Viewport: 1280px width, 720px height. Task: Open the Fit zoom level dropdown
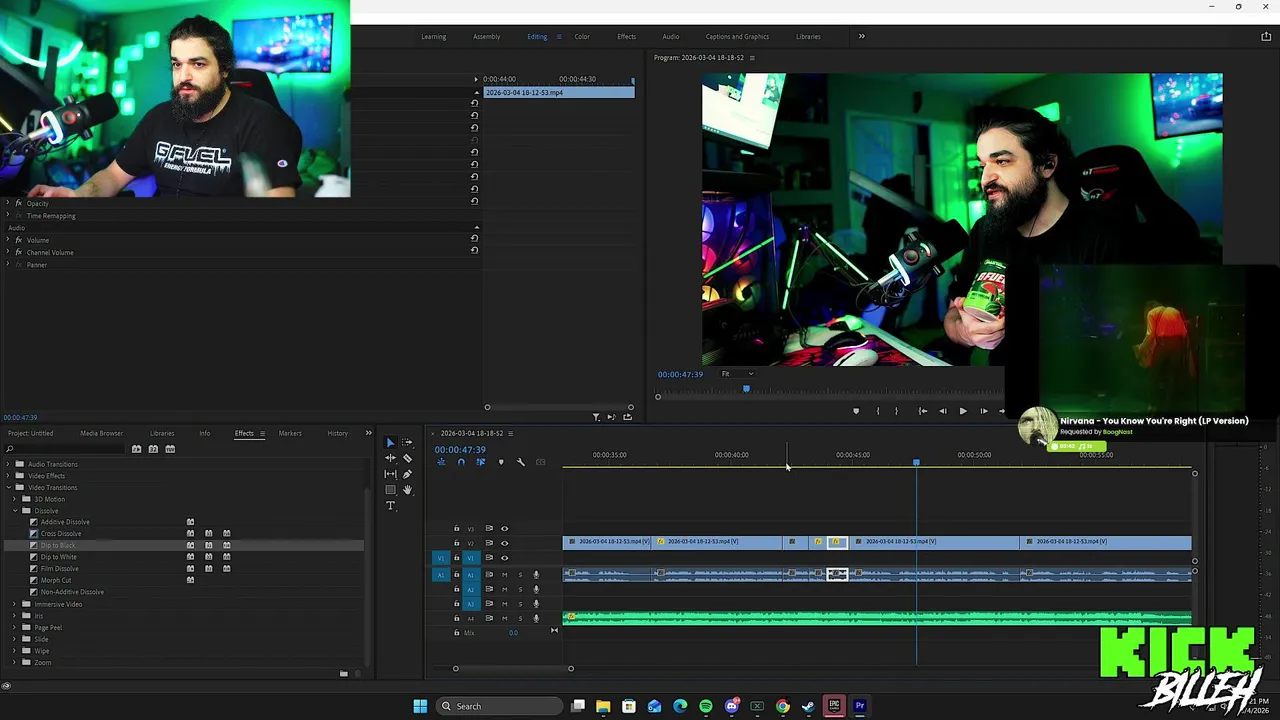[738, 374]
